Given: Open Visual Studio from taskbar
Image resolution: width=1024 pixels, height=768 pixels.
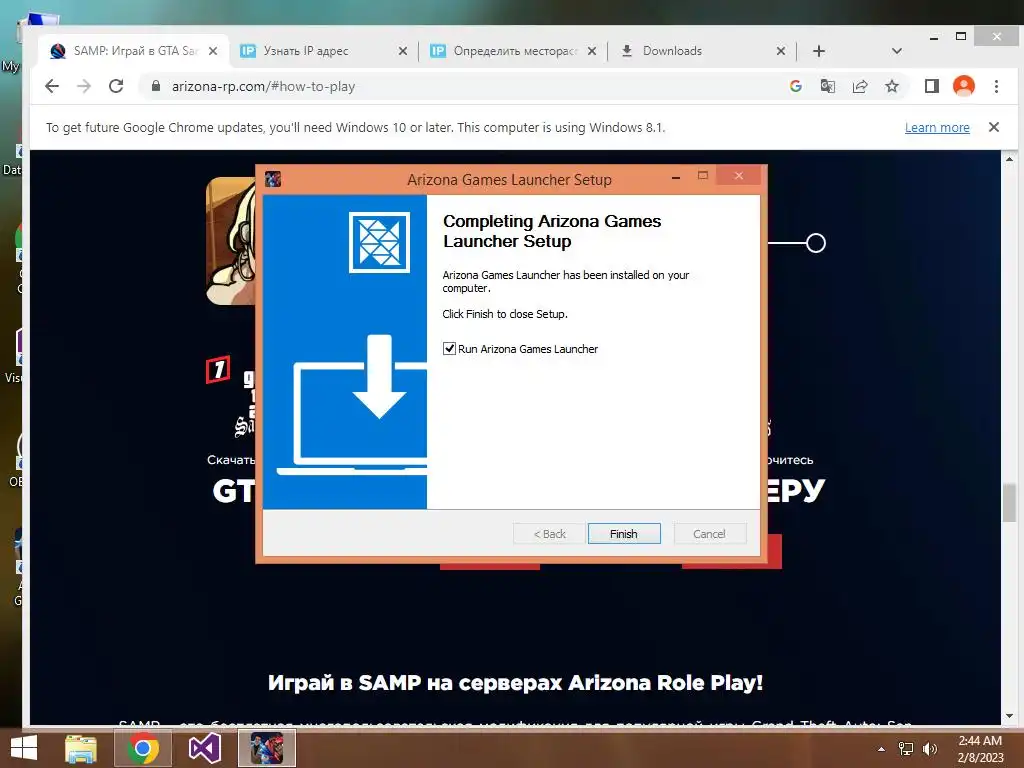Looking at the screenshot, I should [x=205, y=748].
